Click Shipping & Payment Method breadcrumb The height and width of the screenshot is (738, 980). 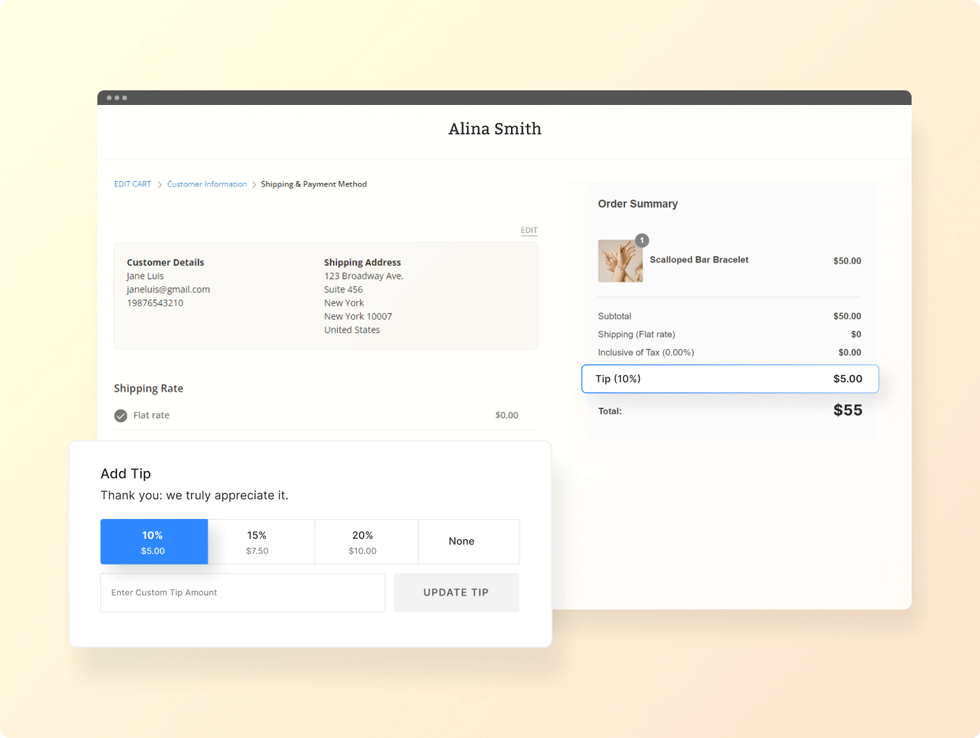point(314,184)
